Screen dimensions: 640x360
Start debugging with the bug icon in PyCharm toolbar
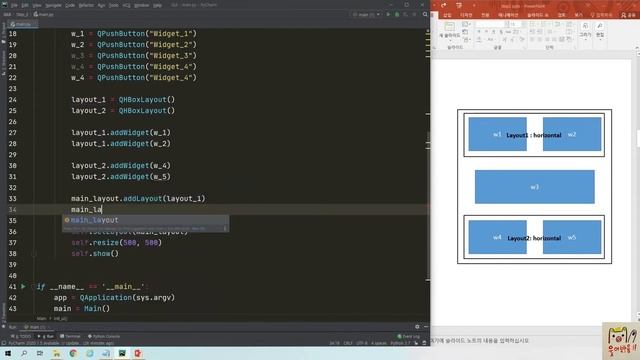click(397, 14)
